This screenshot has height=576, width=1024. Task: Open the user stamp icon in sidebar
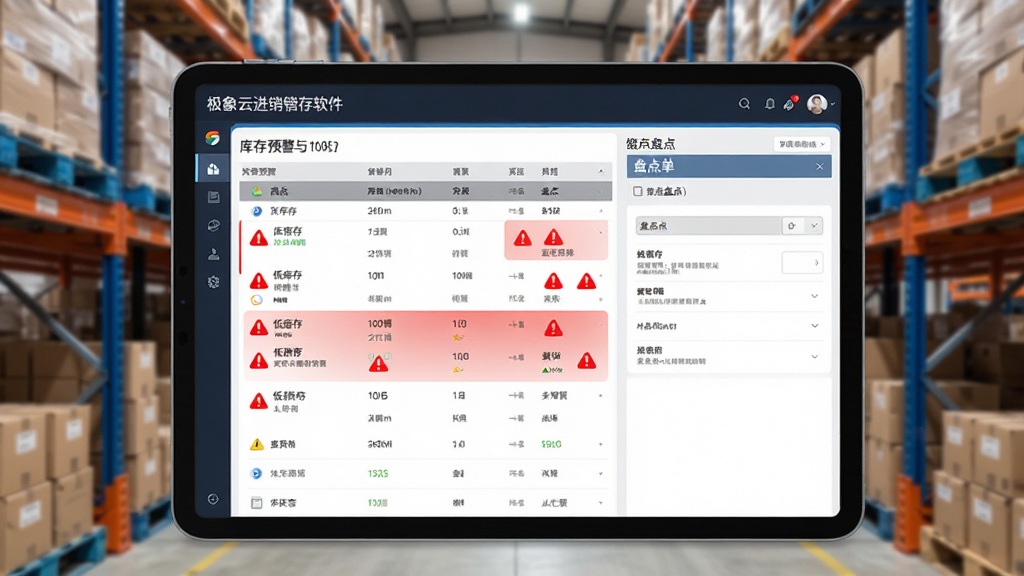[214, 254]
